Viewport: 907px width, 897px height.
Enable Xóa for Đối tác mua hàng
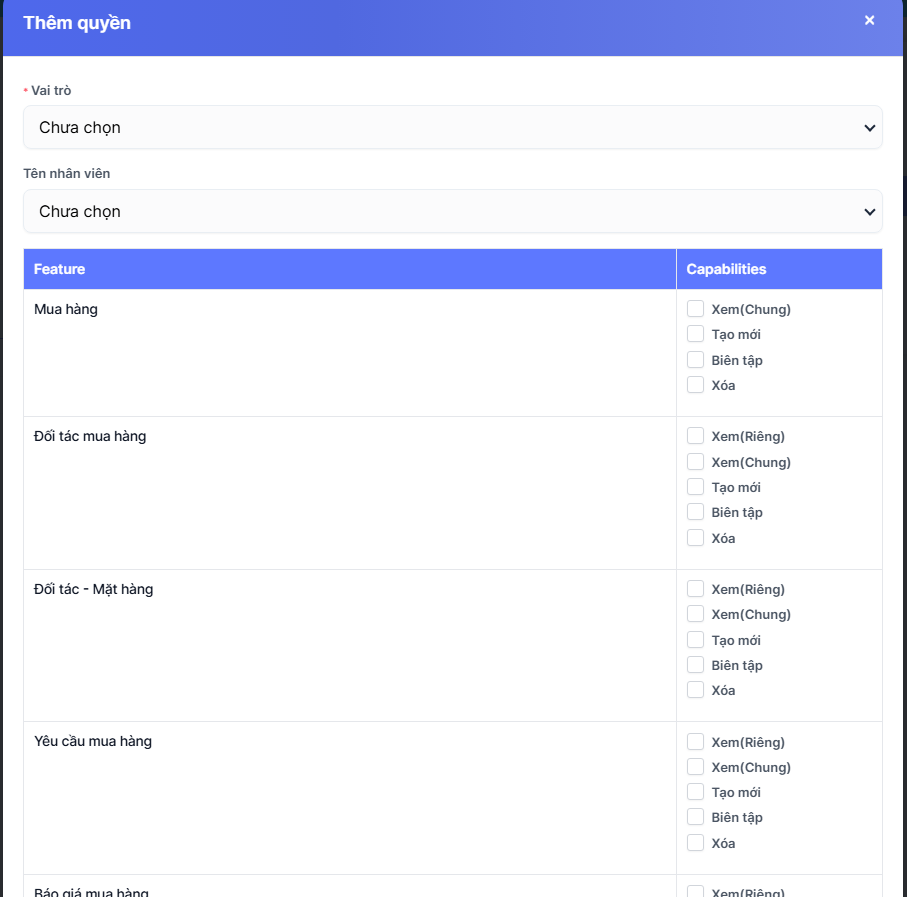point(696,538)
